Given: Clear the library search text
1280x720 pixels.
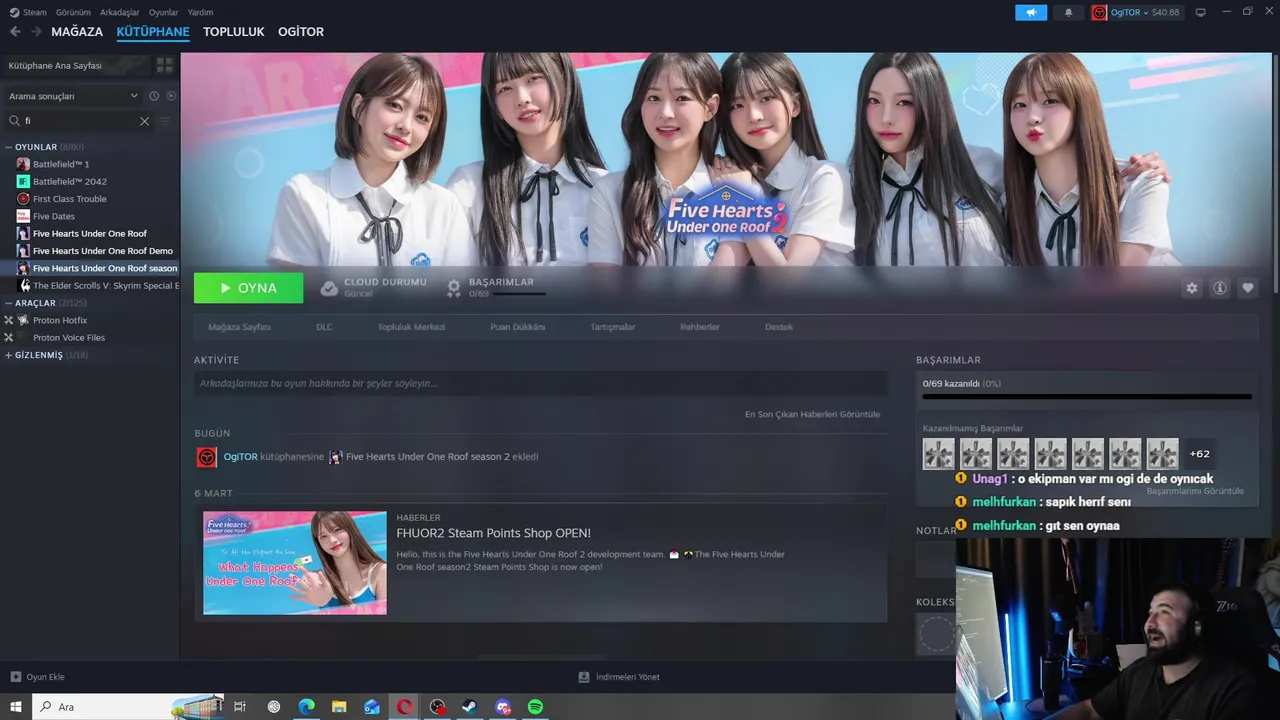Looking at the screenshot, I should pos(144,121).
